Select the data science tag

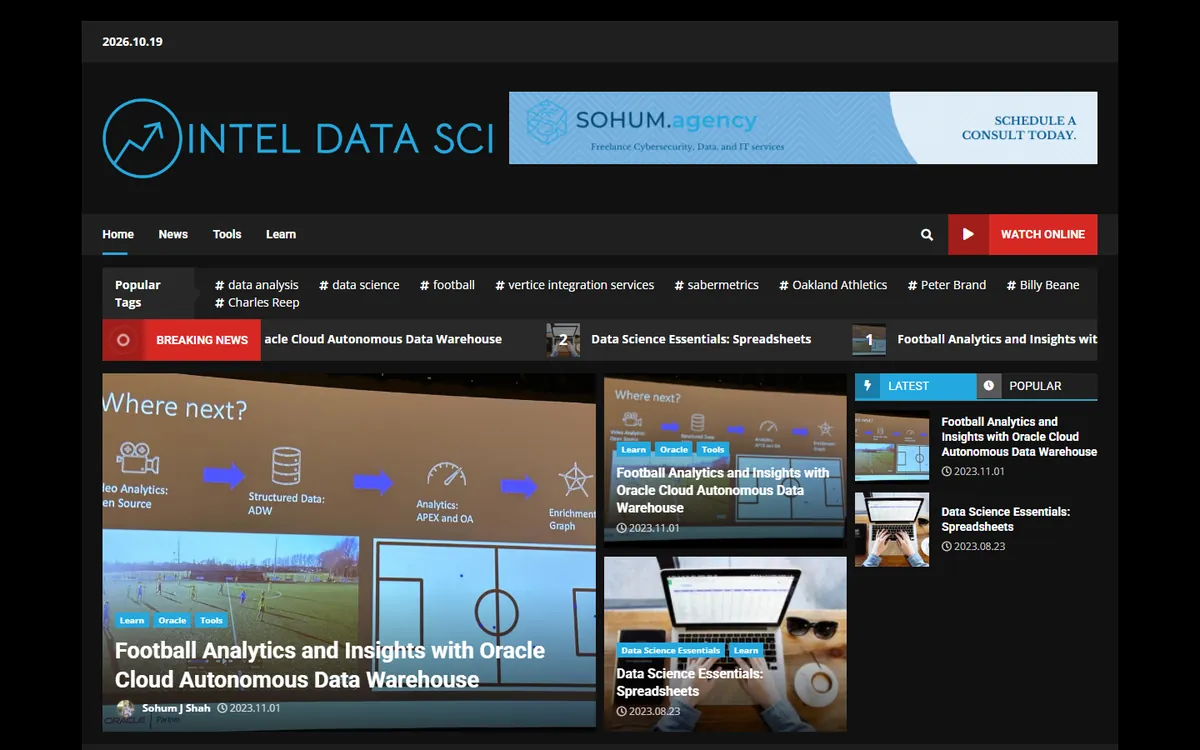click(359, 285)
